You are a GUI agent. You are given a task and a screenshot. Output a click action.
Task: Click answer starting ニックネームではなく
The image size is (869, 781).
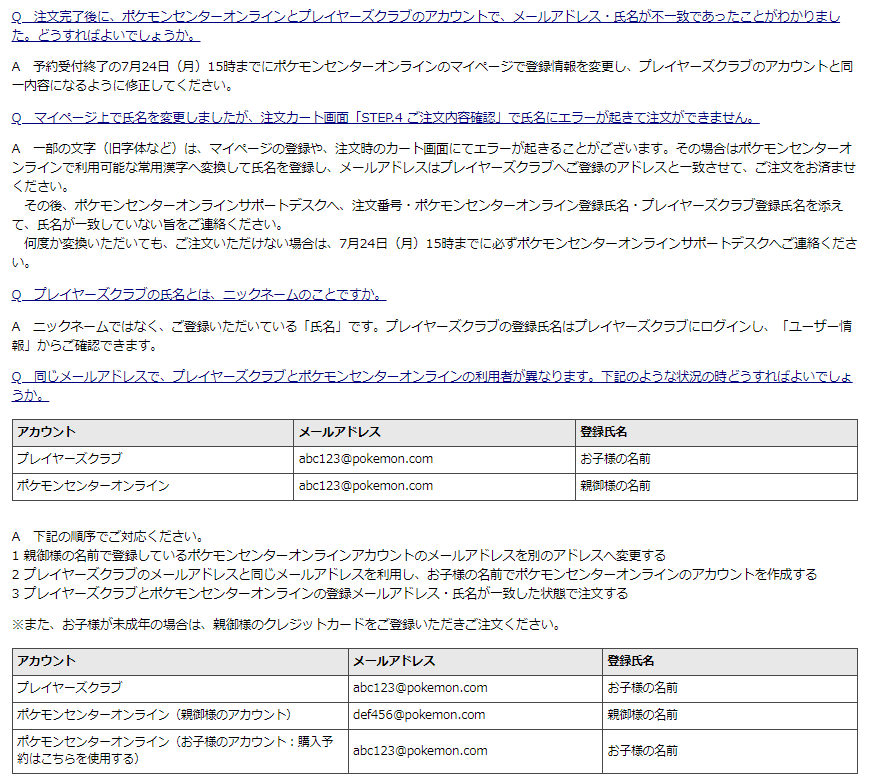click(432, 336)
